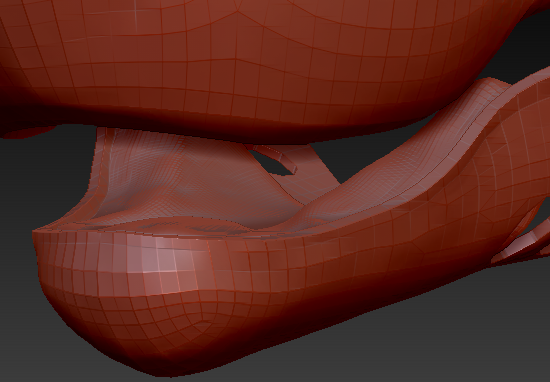
Task: Select the curved dense band sweeping up to the right
Action: [x=403, y=147]
